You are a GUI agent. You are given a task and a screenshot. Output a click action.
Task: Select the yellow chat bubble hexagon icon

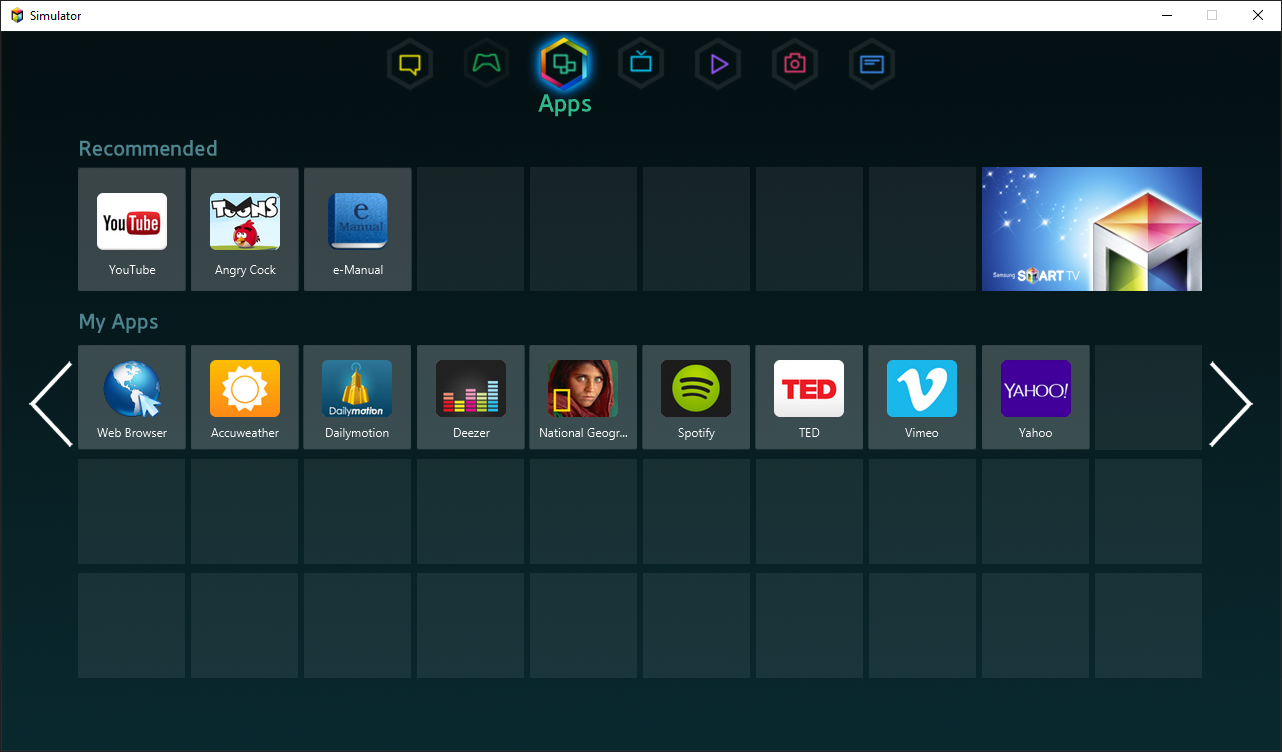410,65
